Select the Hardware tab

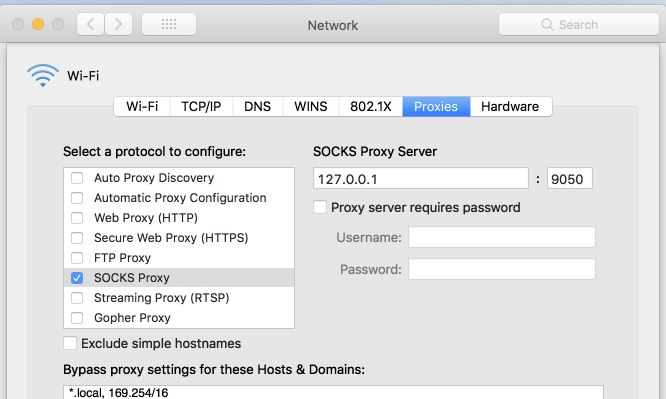pyautogui.click(x=510, y=106)
